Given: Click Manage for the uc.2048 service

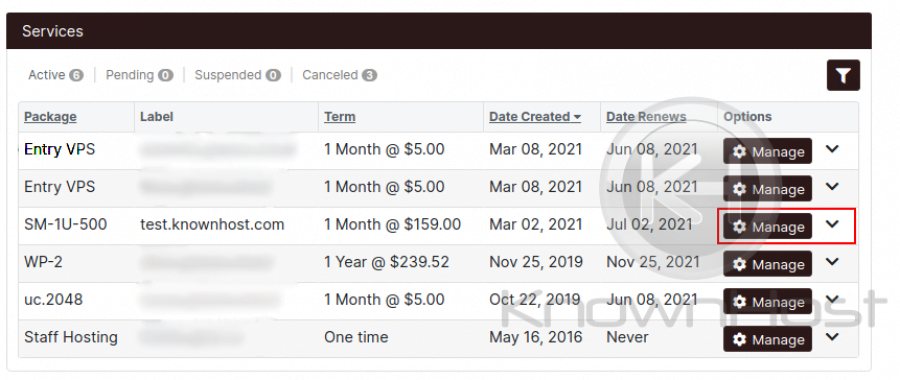Looking at the screenshot, I should pos(767,302).
